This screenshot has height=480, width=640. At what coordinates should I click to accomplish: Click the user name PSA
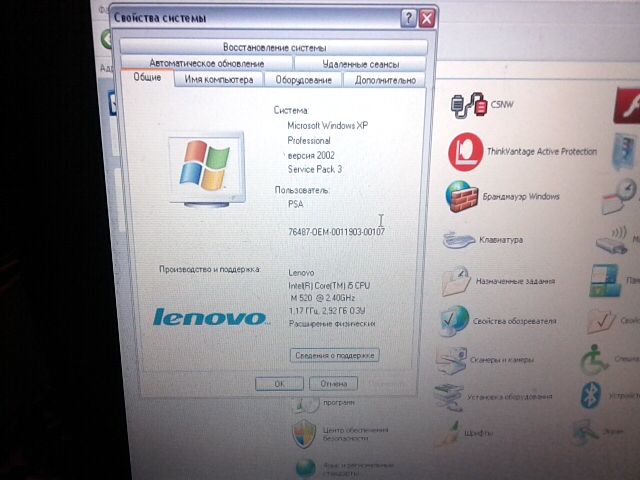pos(296,204)
